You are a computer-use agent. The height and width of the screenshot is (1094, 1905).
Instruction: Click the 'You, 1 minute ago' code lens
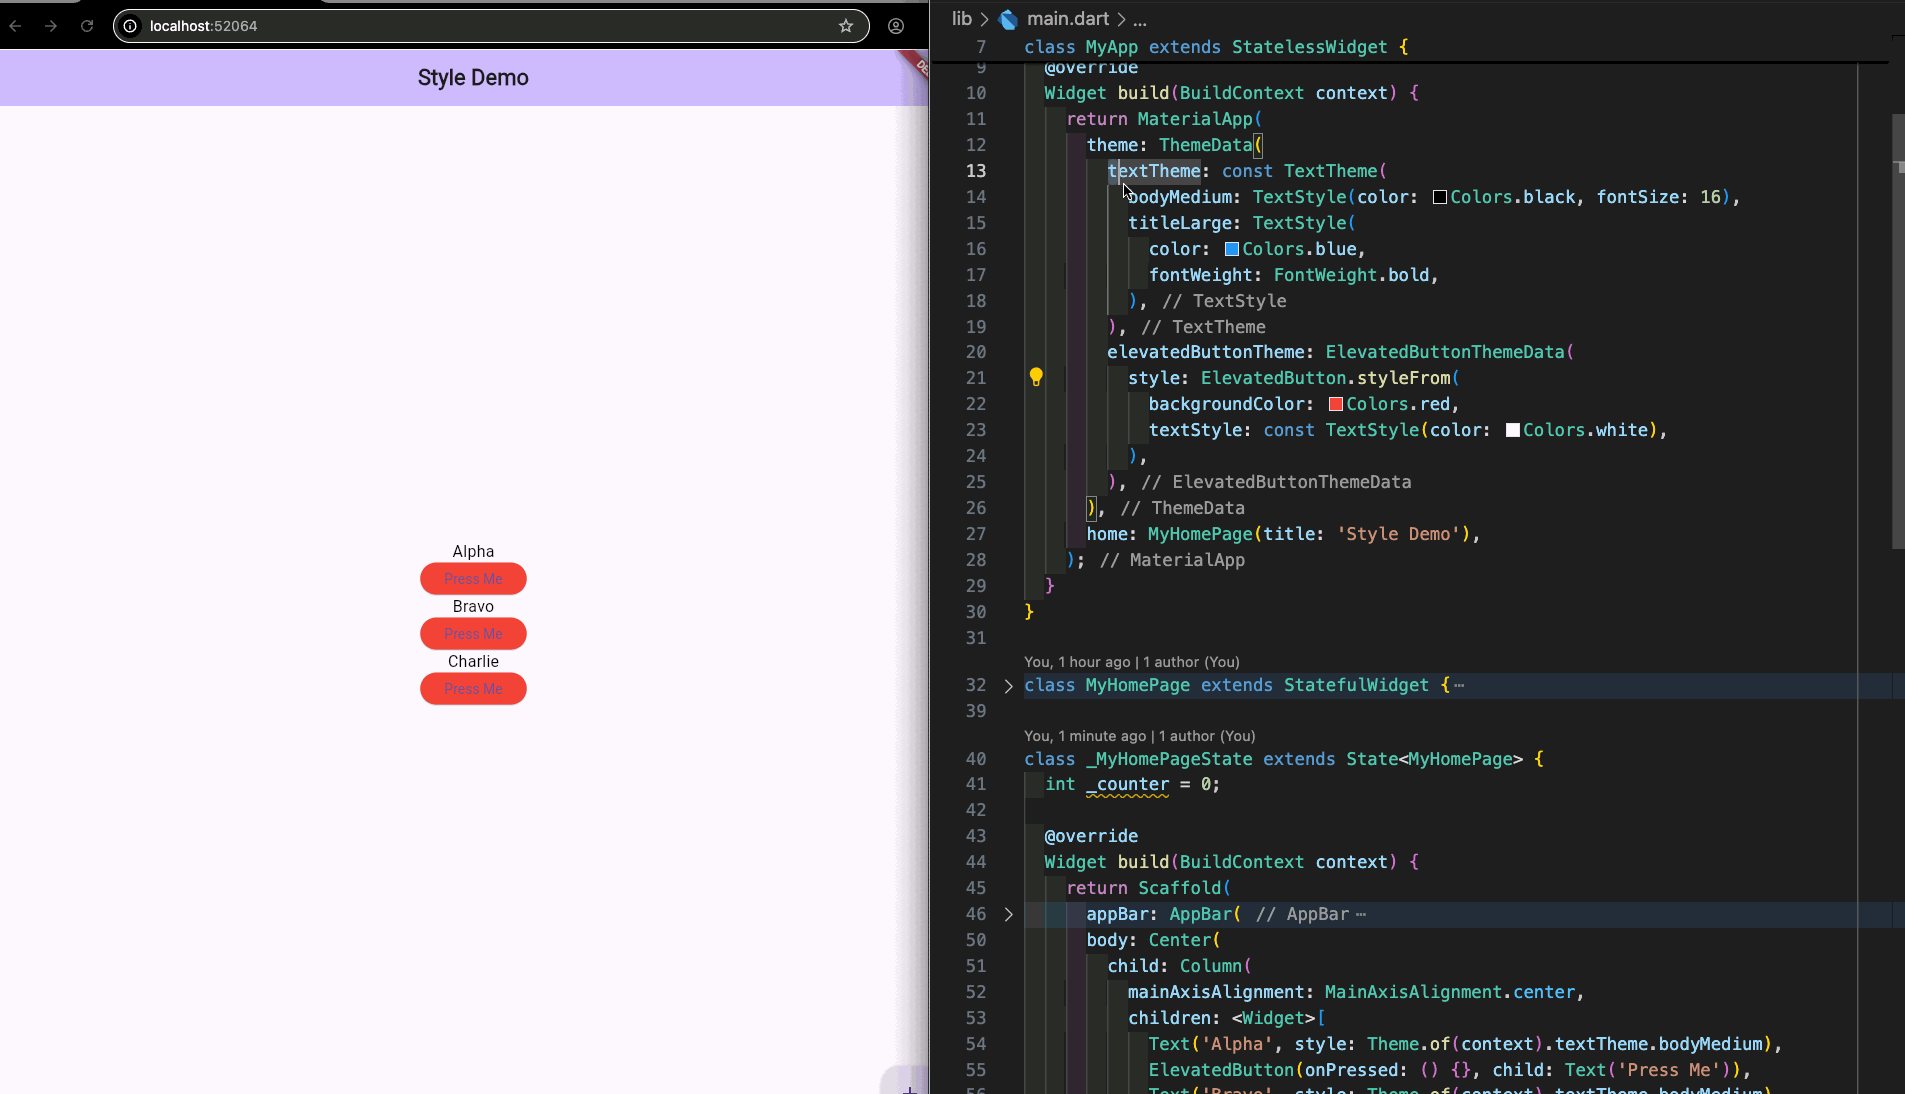1139,736
